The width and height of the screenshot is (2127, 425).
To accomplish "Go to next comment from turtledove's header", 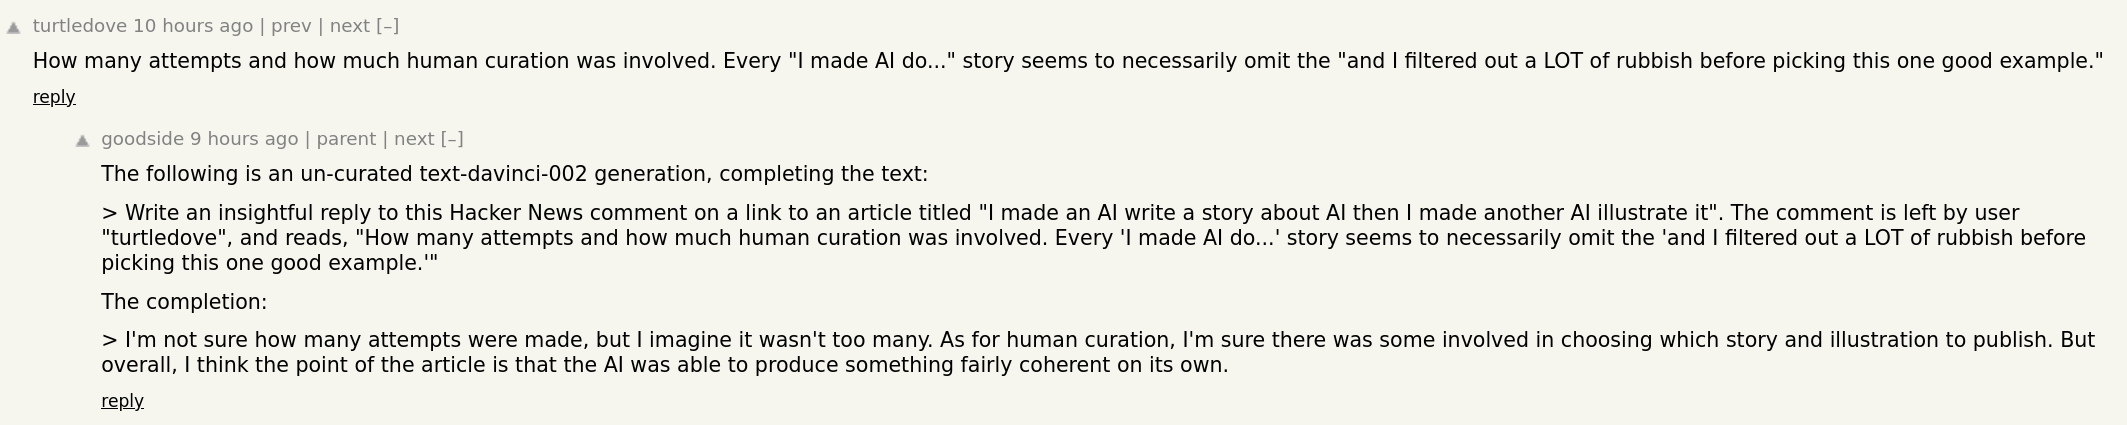I will tap(349, 26).
